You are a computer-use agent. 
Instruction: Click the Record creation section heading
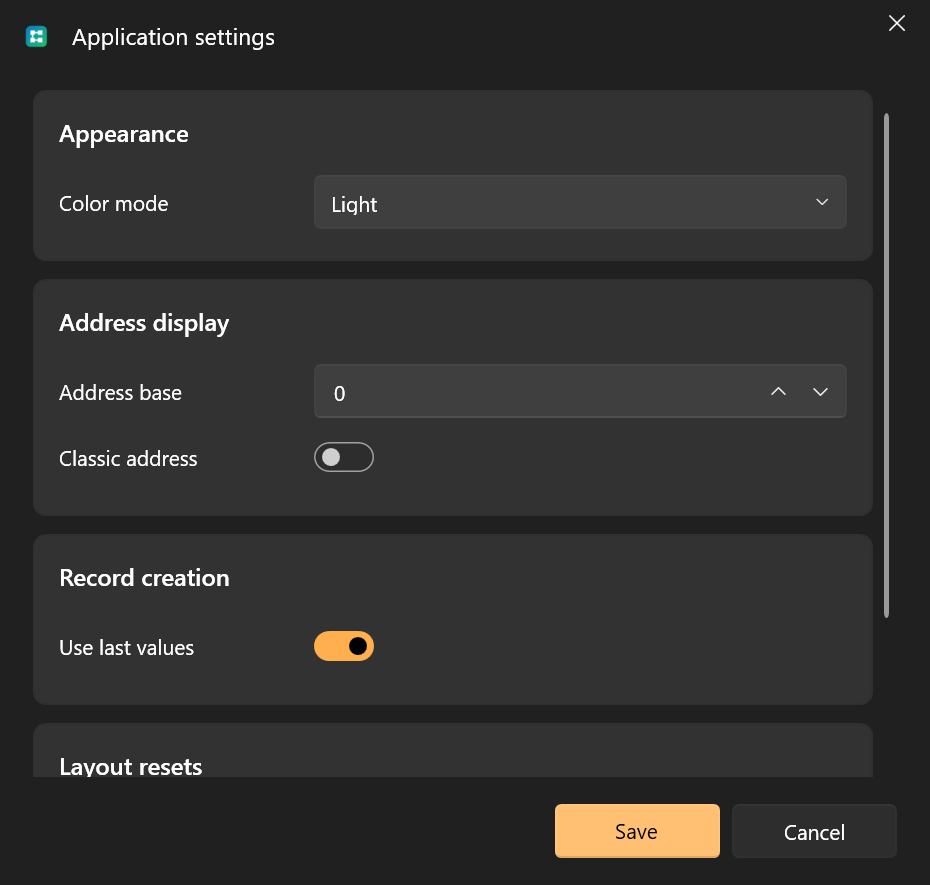click(x=144, y=578)
